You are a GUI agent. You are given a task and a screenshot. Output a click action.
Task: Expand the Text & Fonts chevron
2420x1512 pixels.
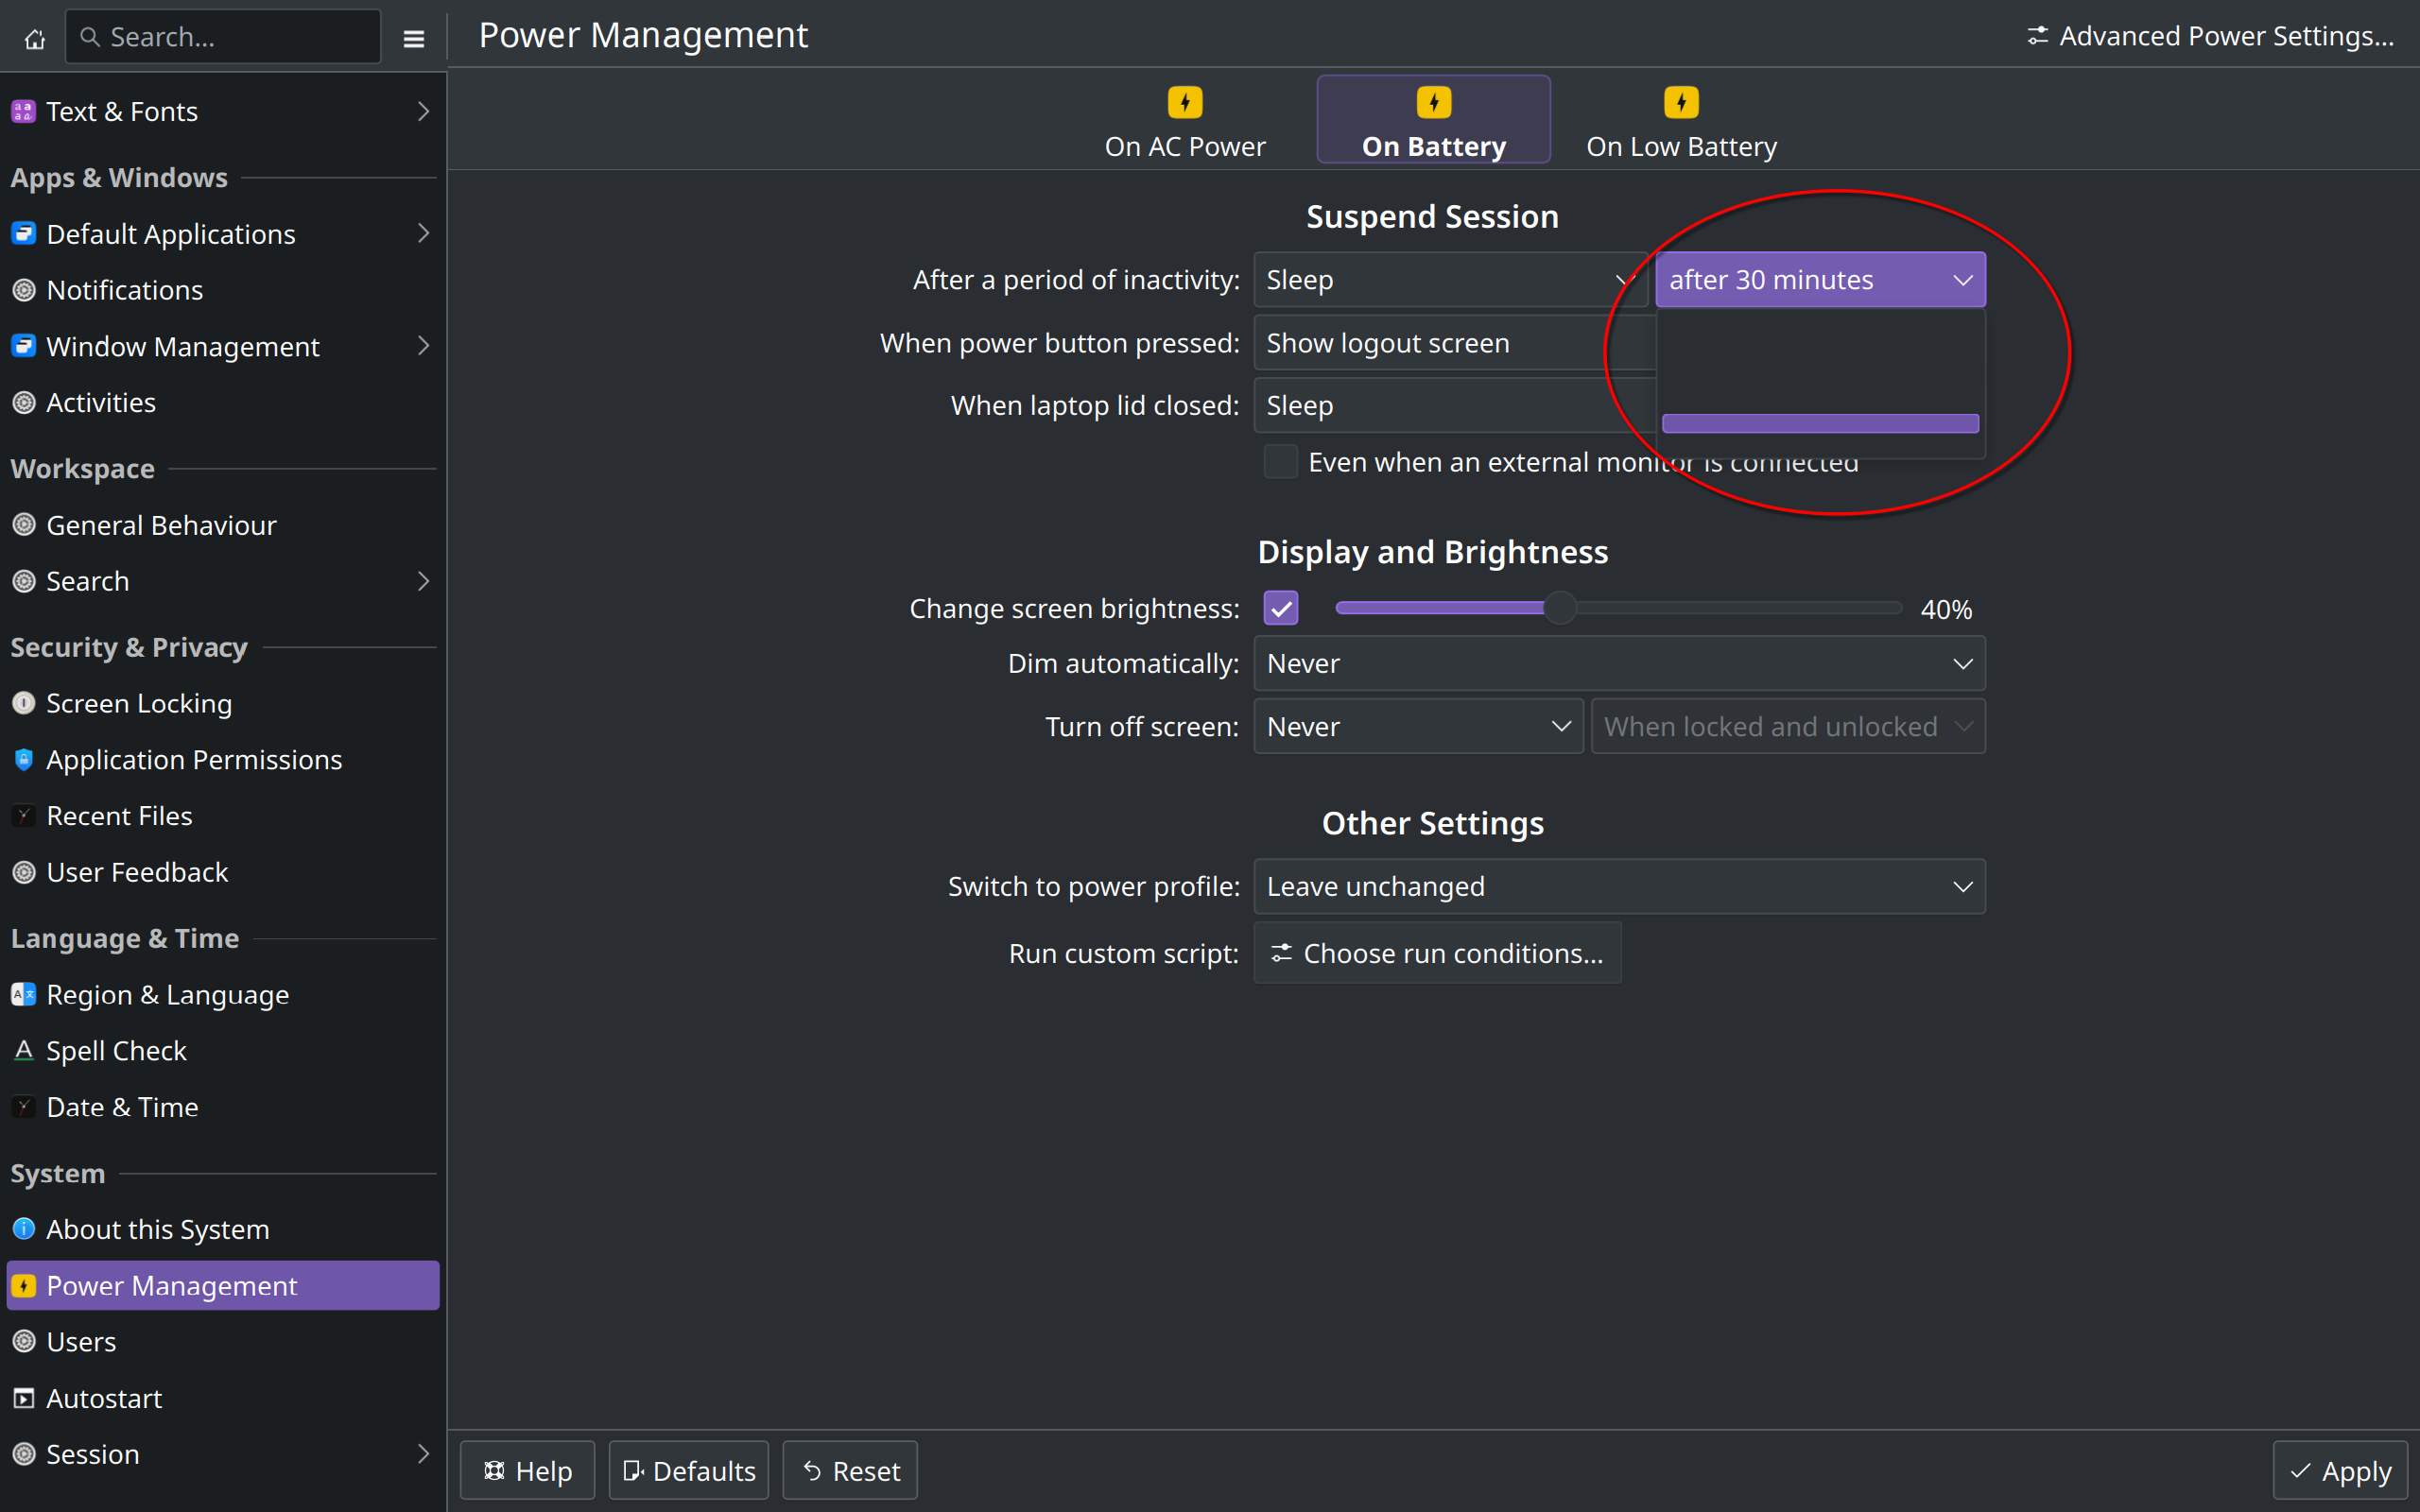423,111
